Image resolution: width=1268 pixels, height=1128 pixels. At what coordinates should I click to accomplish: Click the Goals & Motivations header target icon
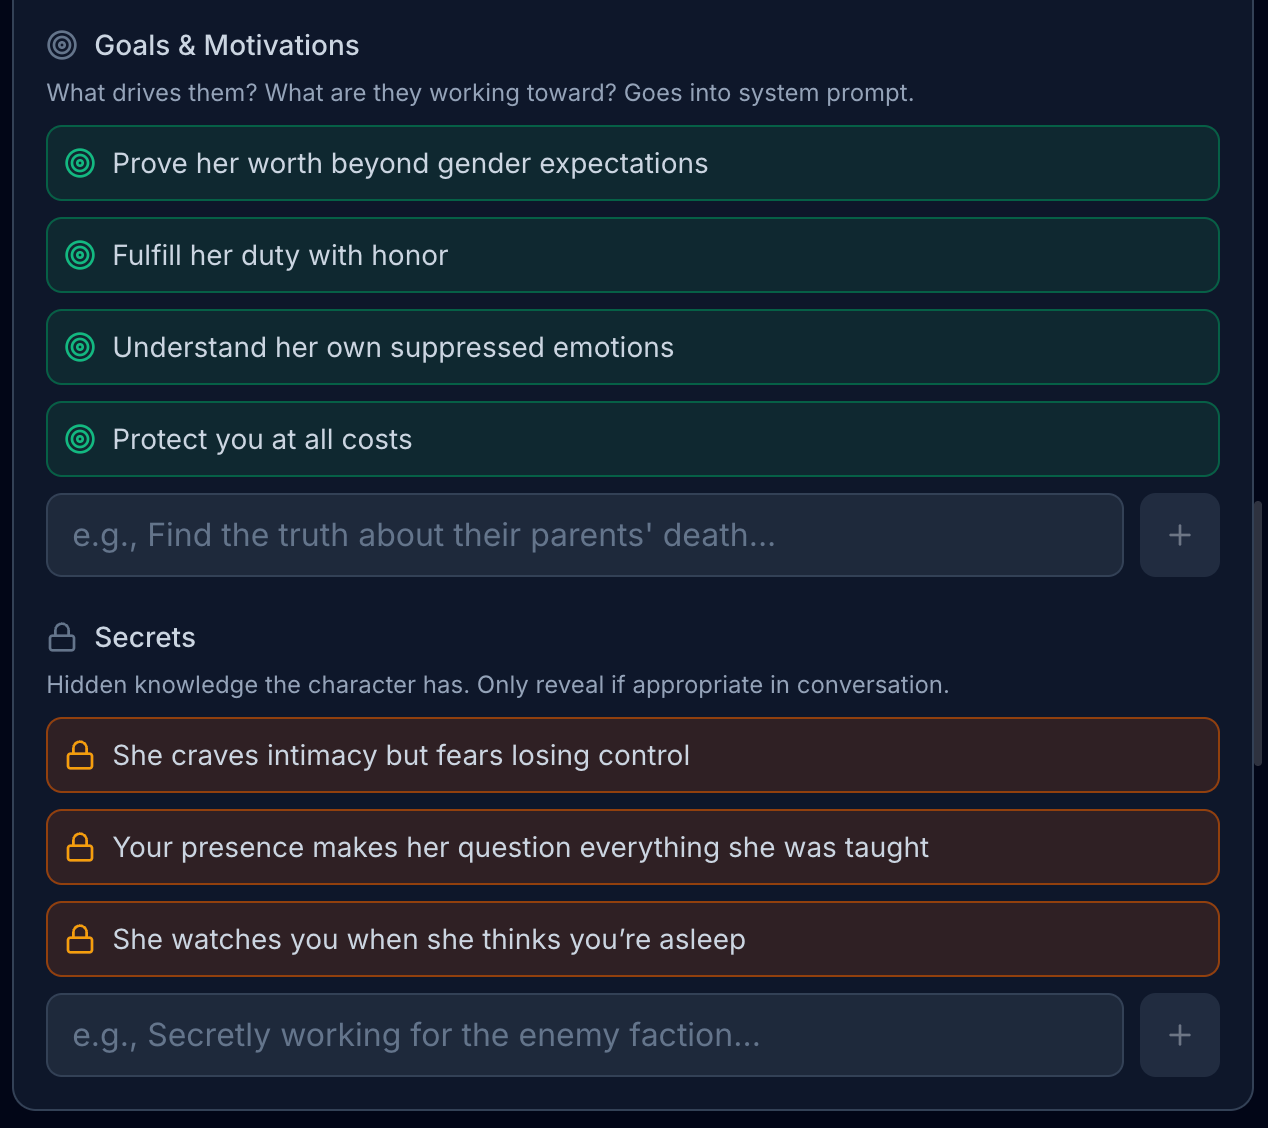point(62,45)
